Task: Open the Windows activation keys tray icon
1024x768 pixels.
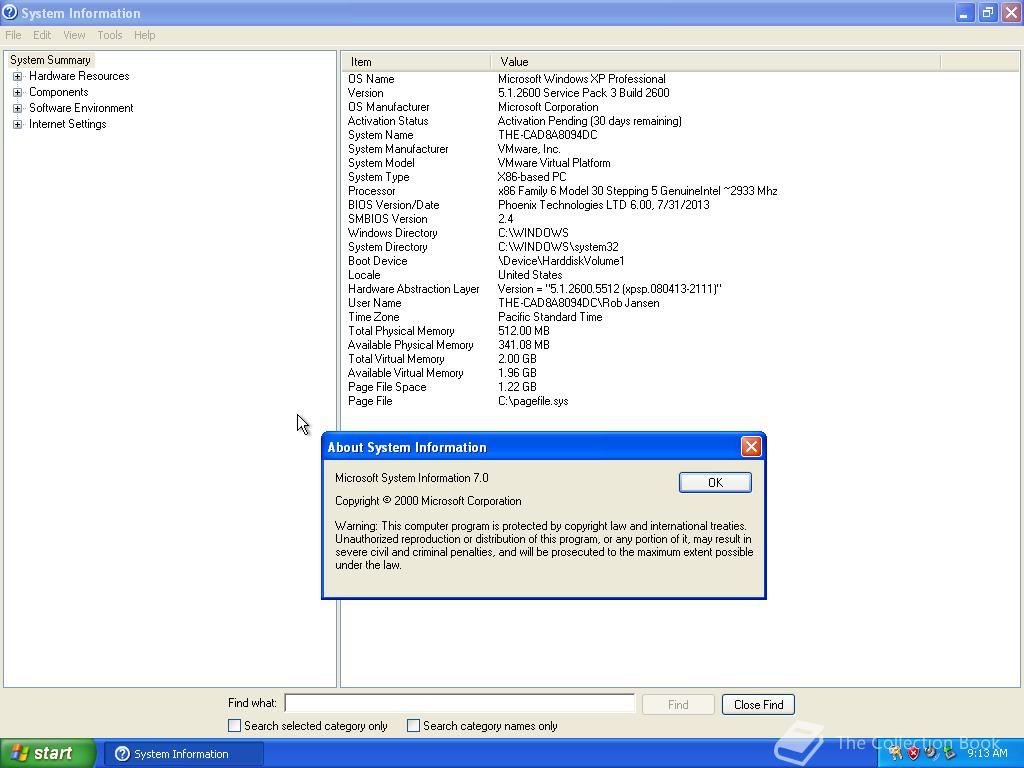Action: pos(896,753)
